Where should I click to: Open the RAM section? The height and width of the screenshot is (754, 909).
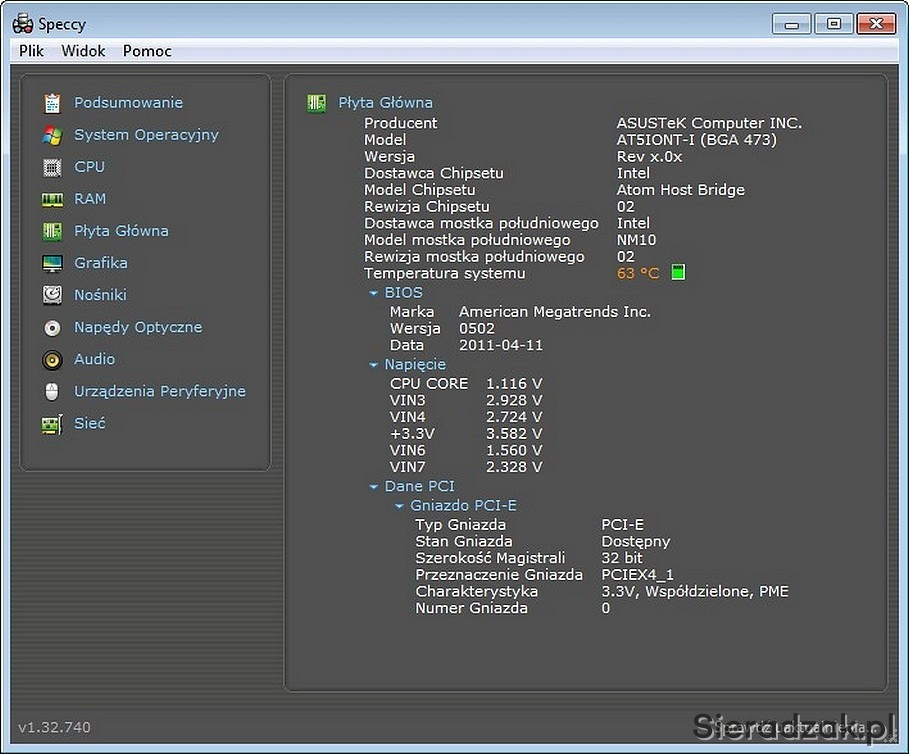click(x=90, y=199)
